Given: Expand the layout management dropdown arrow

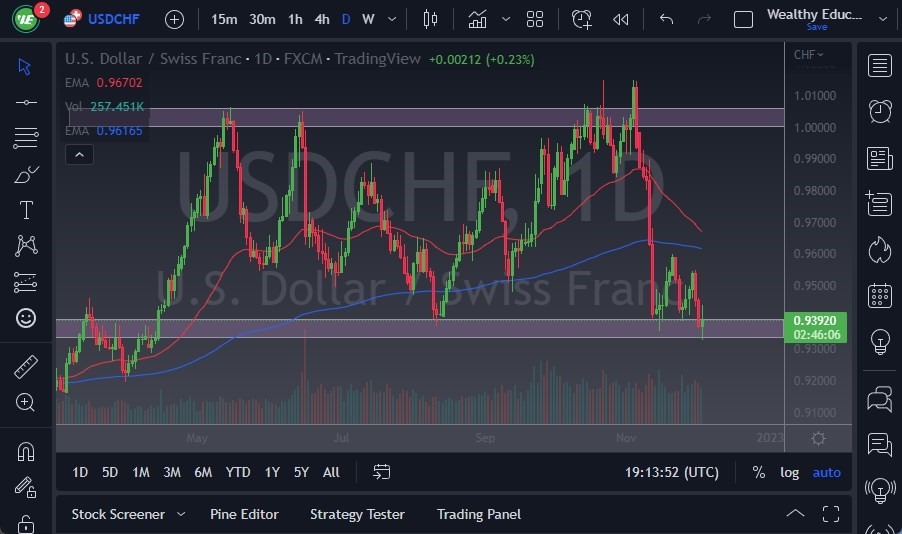Looking at the screenshot, I should point(882,20).
